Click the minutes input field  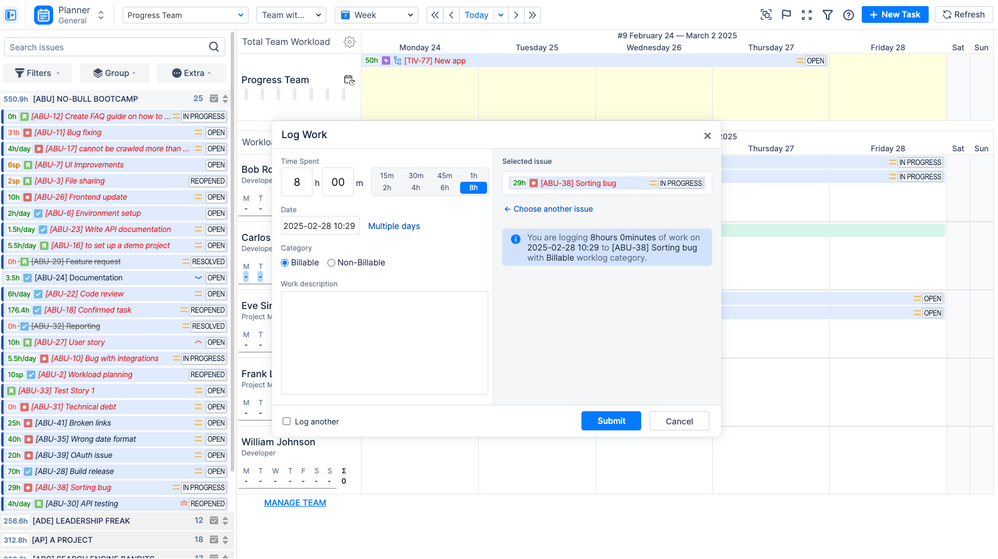tap(338, 183)
